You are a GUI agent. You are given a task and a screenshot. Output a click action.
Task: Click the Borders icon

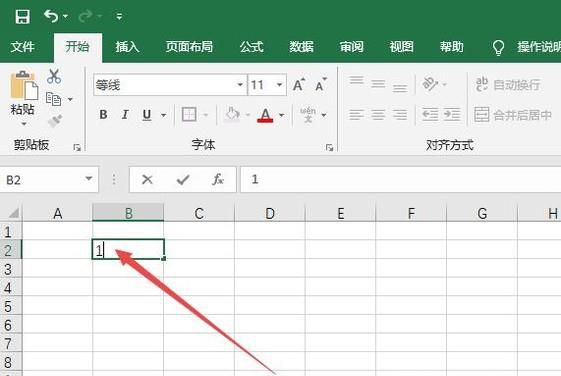click(189, 114)
